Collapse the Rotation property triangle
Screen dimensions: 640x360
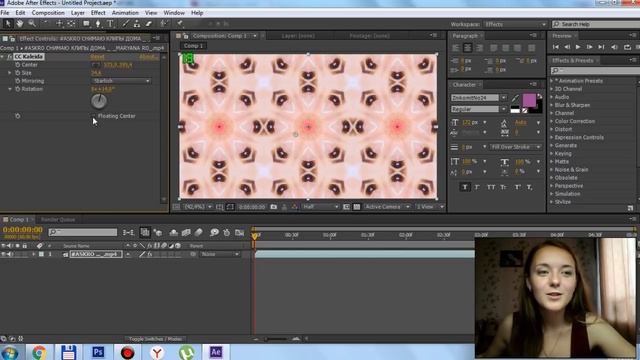click(x=10, y=89)
